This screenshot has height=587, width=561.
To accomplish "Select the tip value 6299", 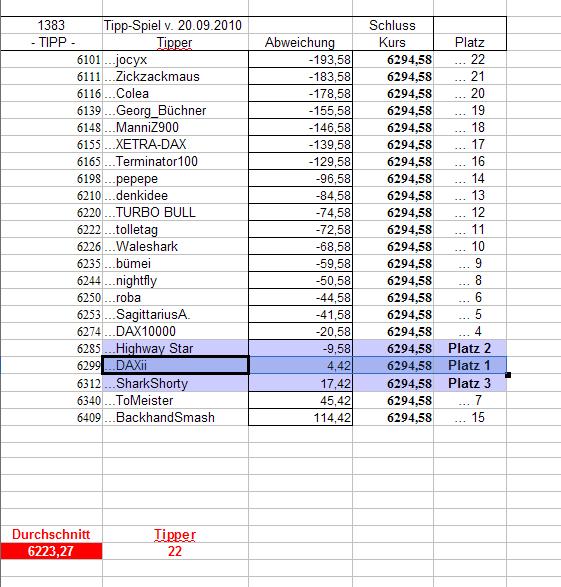I will (51, 365).
